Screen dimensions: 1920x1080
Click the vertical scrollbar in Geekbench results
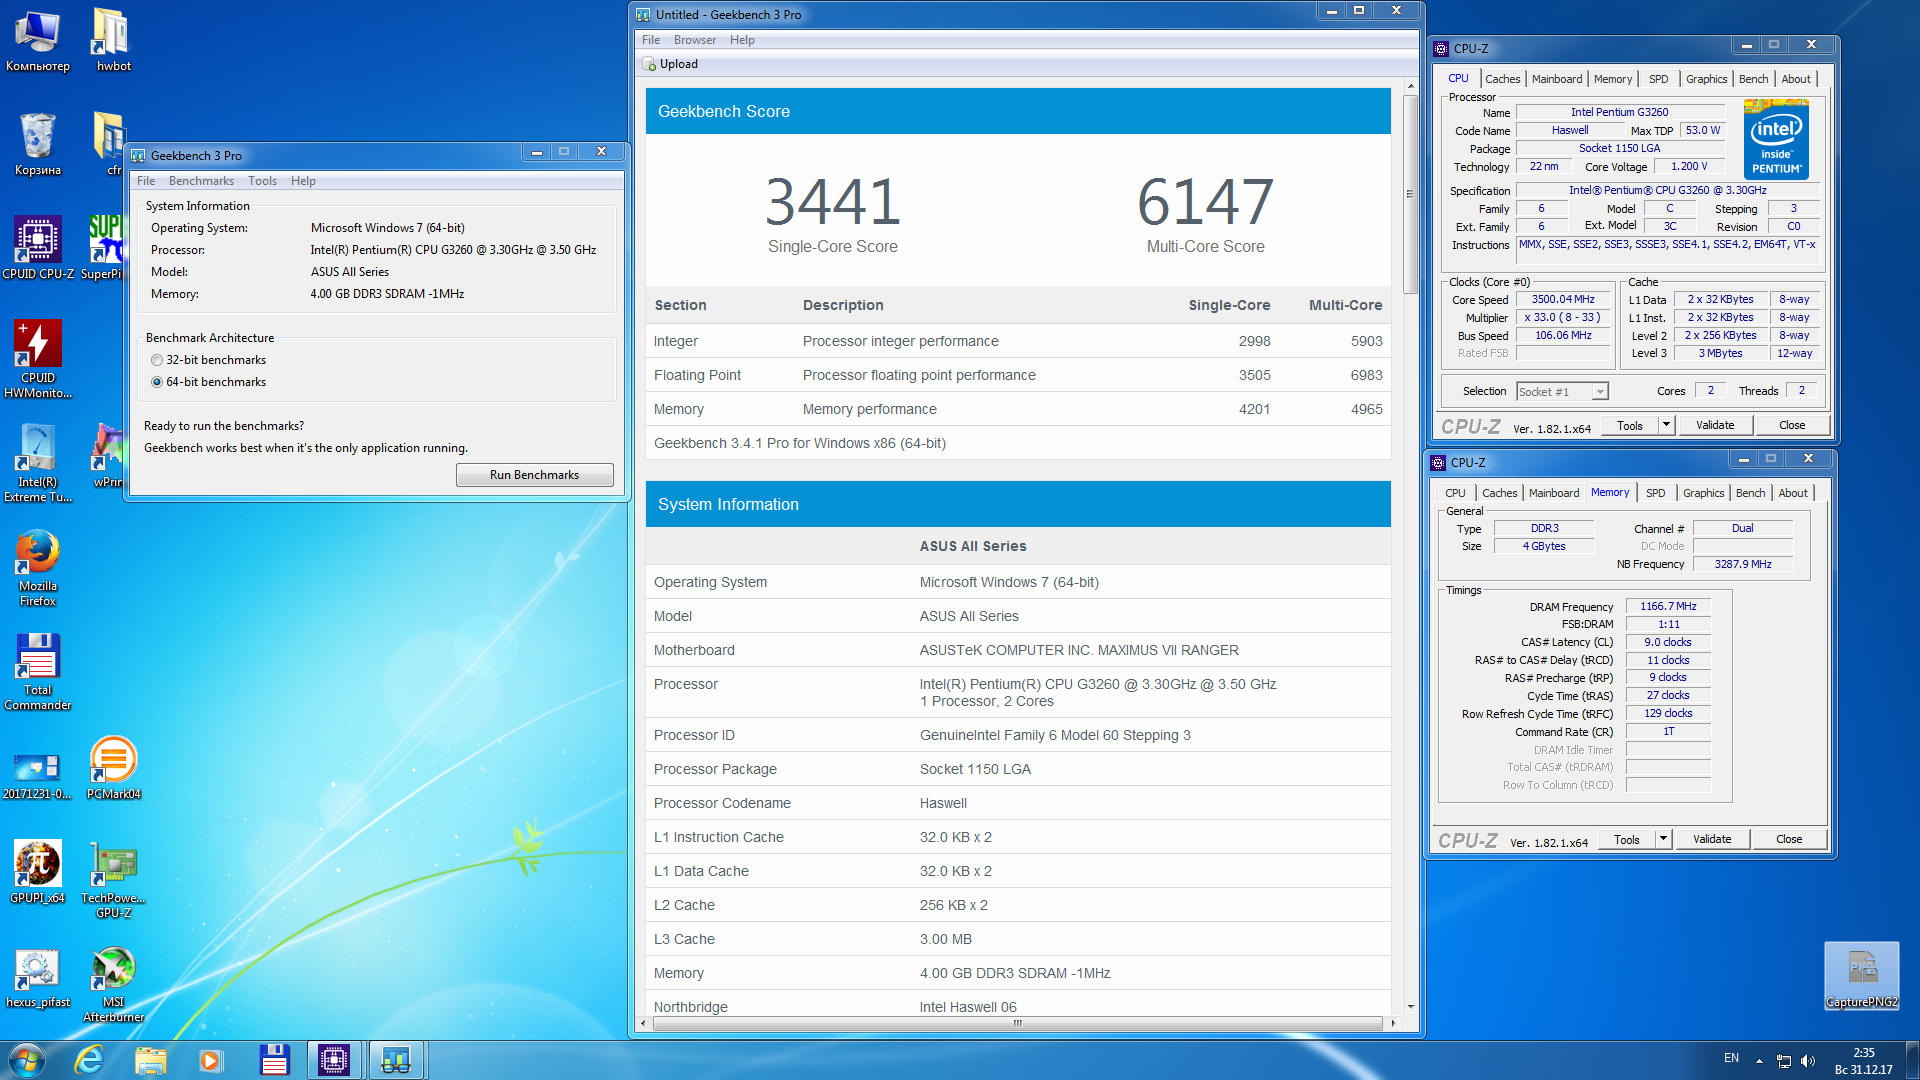(1410, 195)
